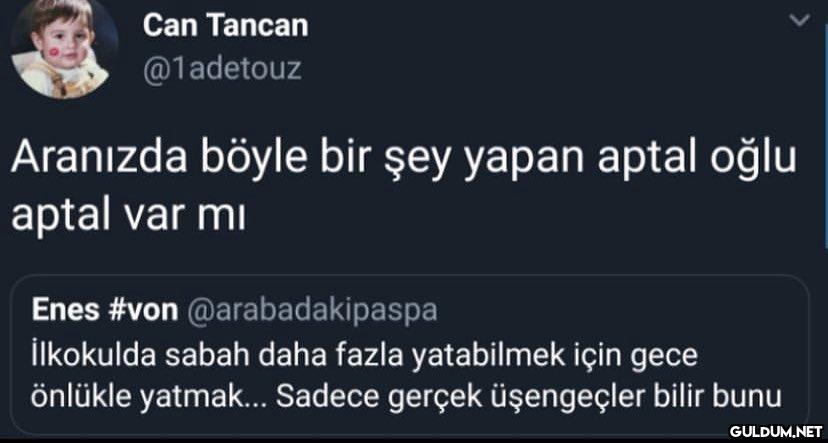Image resolution: width=828 pixels, height=443 pixels.
Task: Expand the tweet options chevron
Action: pos(797,22)
